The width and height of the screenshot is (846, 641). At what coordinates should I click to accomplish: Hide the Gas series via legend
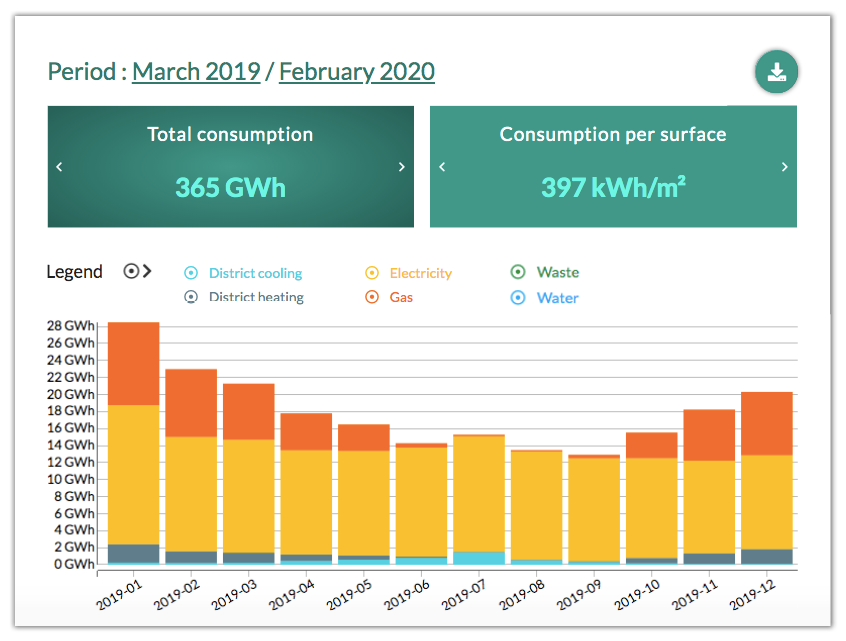tap(372, 297)
